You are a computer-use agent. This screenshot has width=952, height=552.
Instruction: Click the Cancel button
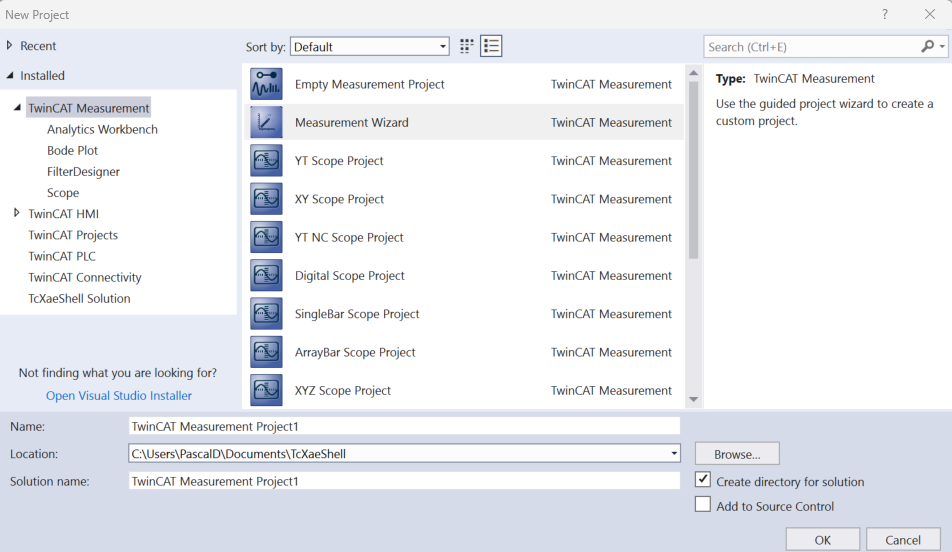click(903, 540)
